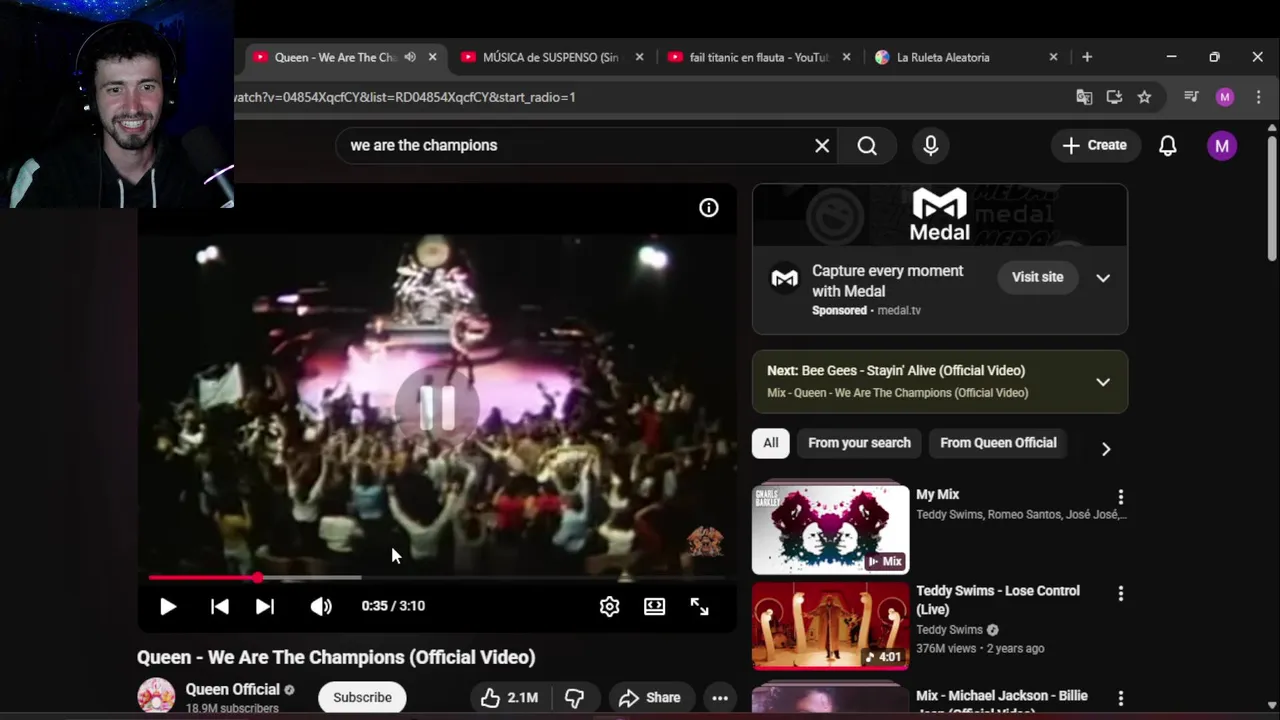Close the fail titanic en flauta tab
Screen dimensions: 1280x720
pyautogui.click(x=846, y=57)
